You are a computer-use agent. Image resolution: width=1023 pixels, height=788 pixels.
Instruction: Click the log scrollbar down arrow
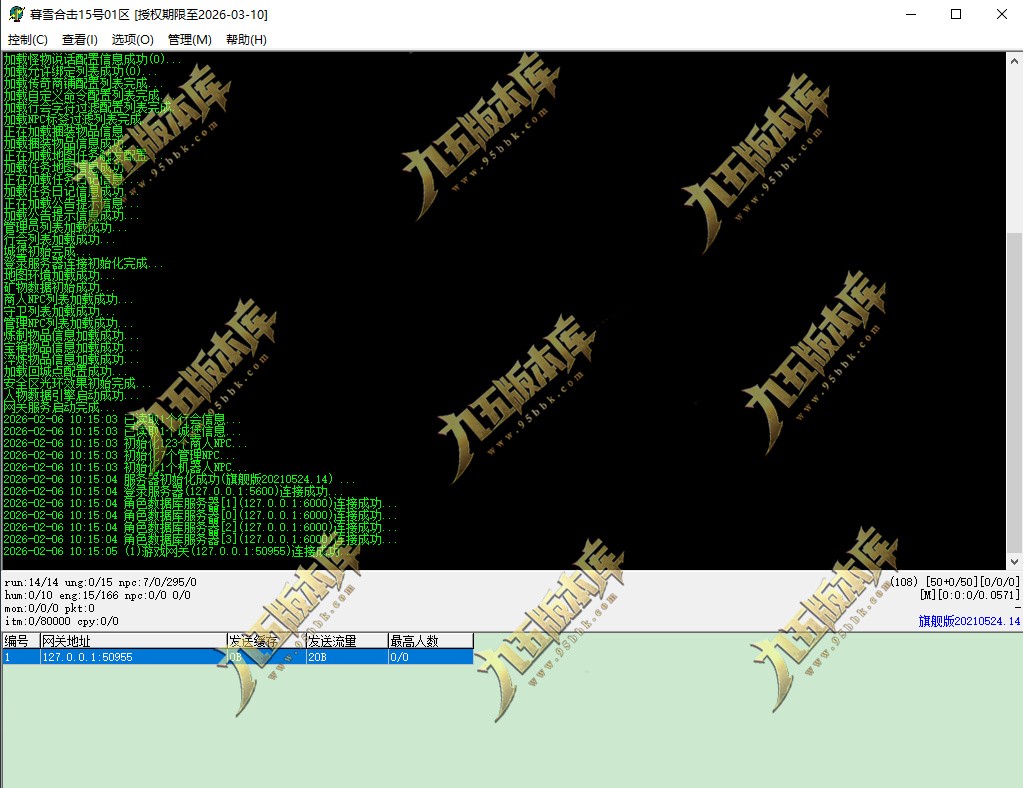click(x=1014, y=561)
